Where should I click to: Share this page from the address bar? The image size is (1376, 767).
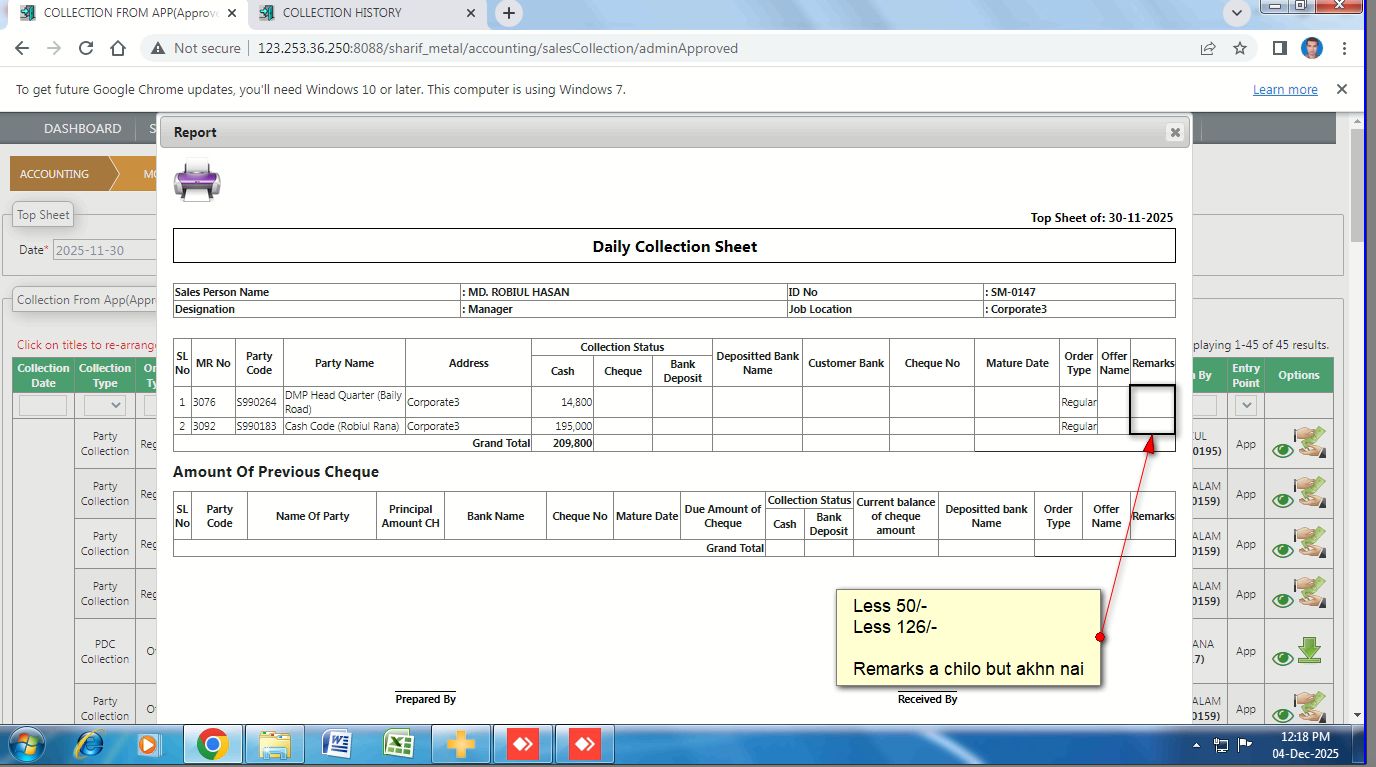tap(1208, 48)
